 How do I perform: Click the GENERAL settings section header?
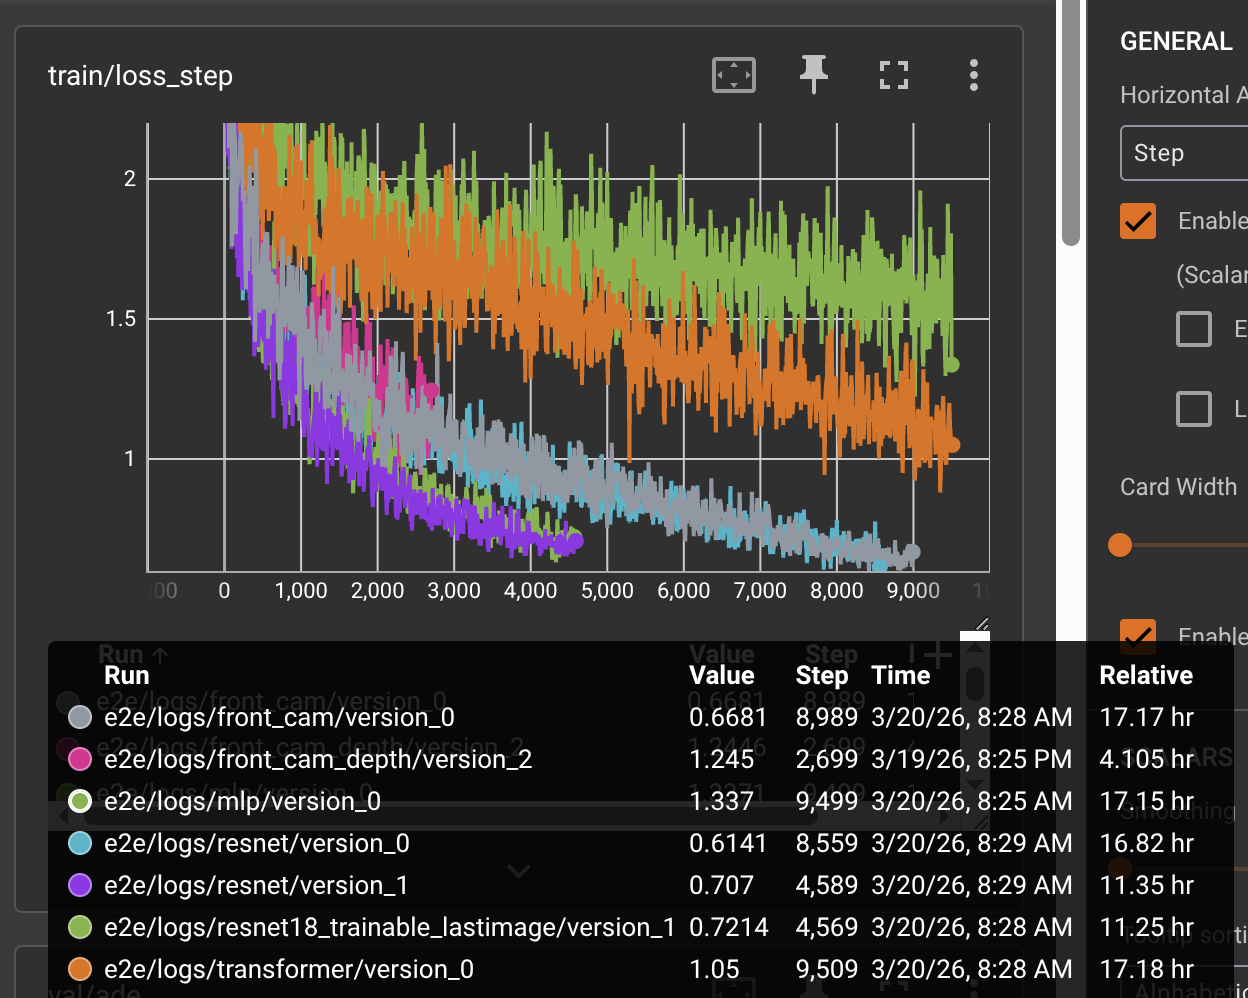[x=1177, y=41]
